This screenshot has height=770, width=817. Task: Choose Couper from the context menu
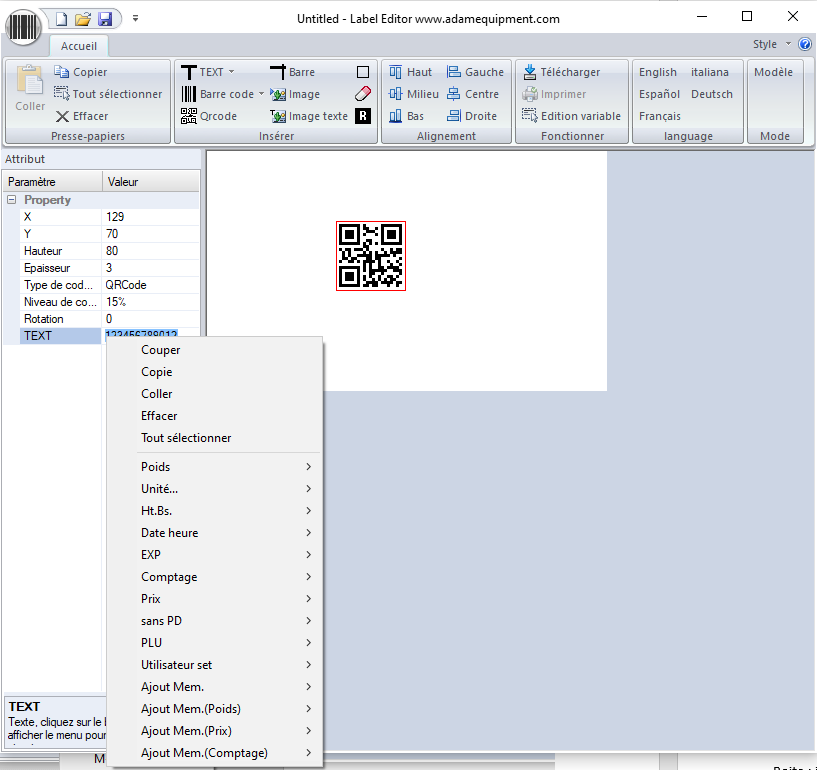point(161,350)
